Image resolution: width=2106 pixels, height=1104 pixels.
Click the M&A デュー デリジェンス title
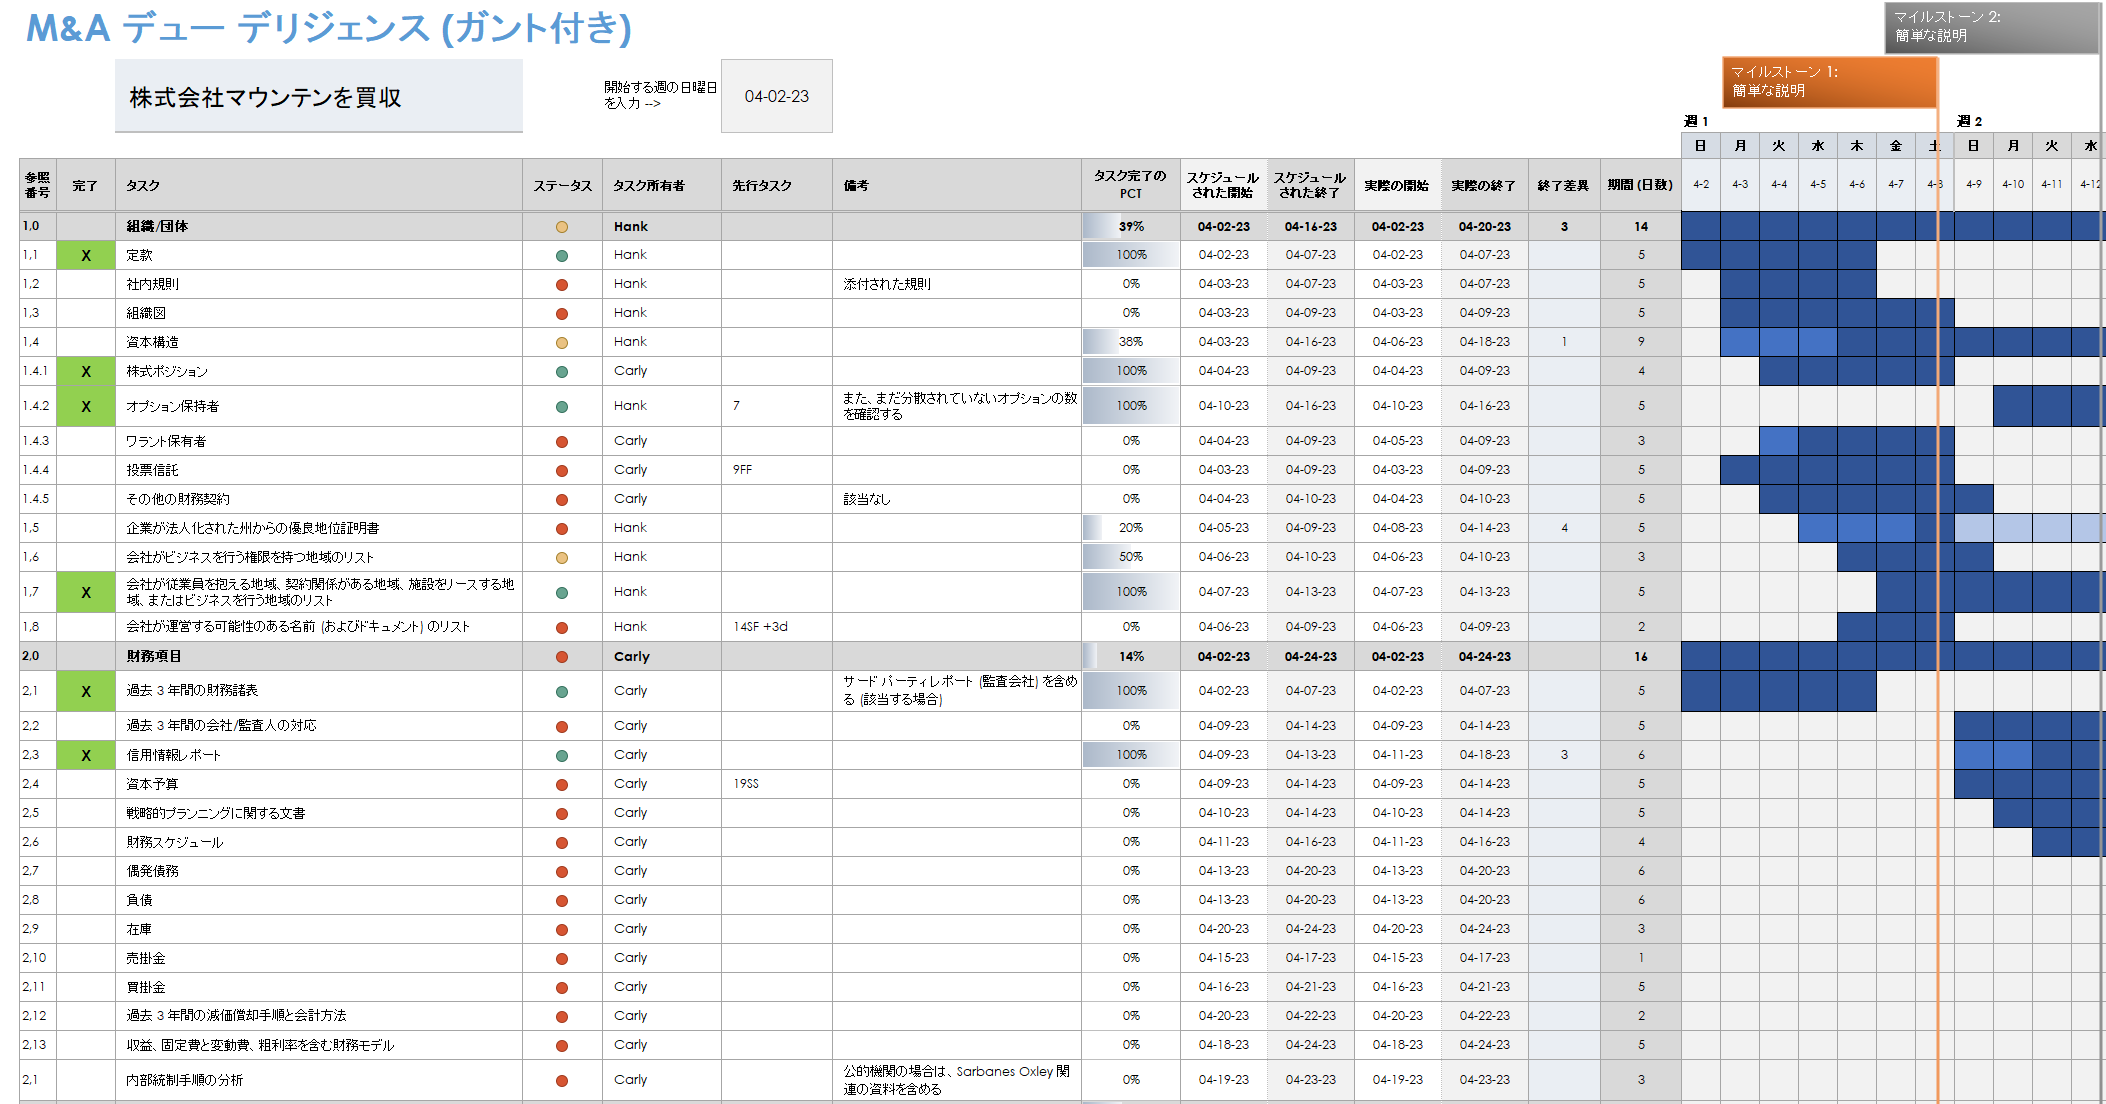click(x=329, y=28)
